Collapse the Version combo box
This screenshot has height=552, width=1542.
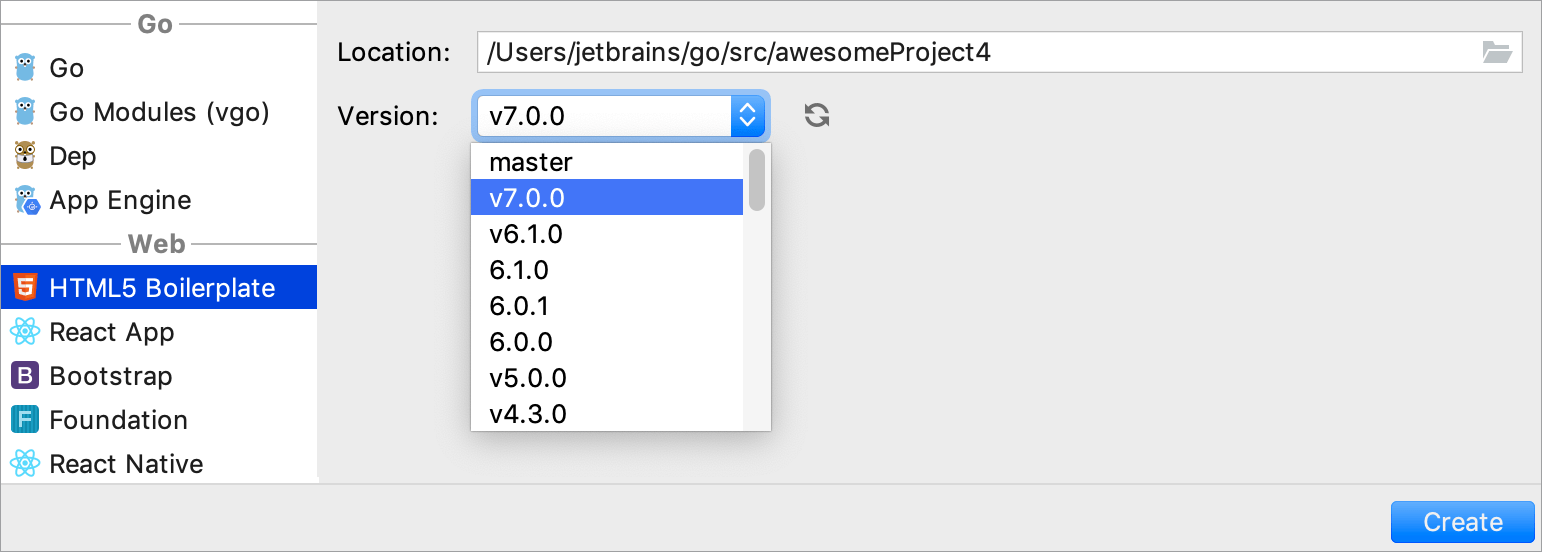pyautogui.click(x=746, y=116)
